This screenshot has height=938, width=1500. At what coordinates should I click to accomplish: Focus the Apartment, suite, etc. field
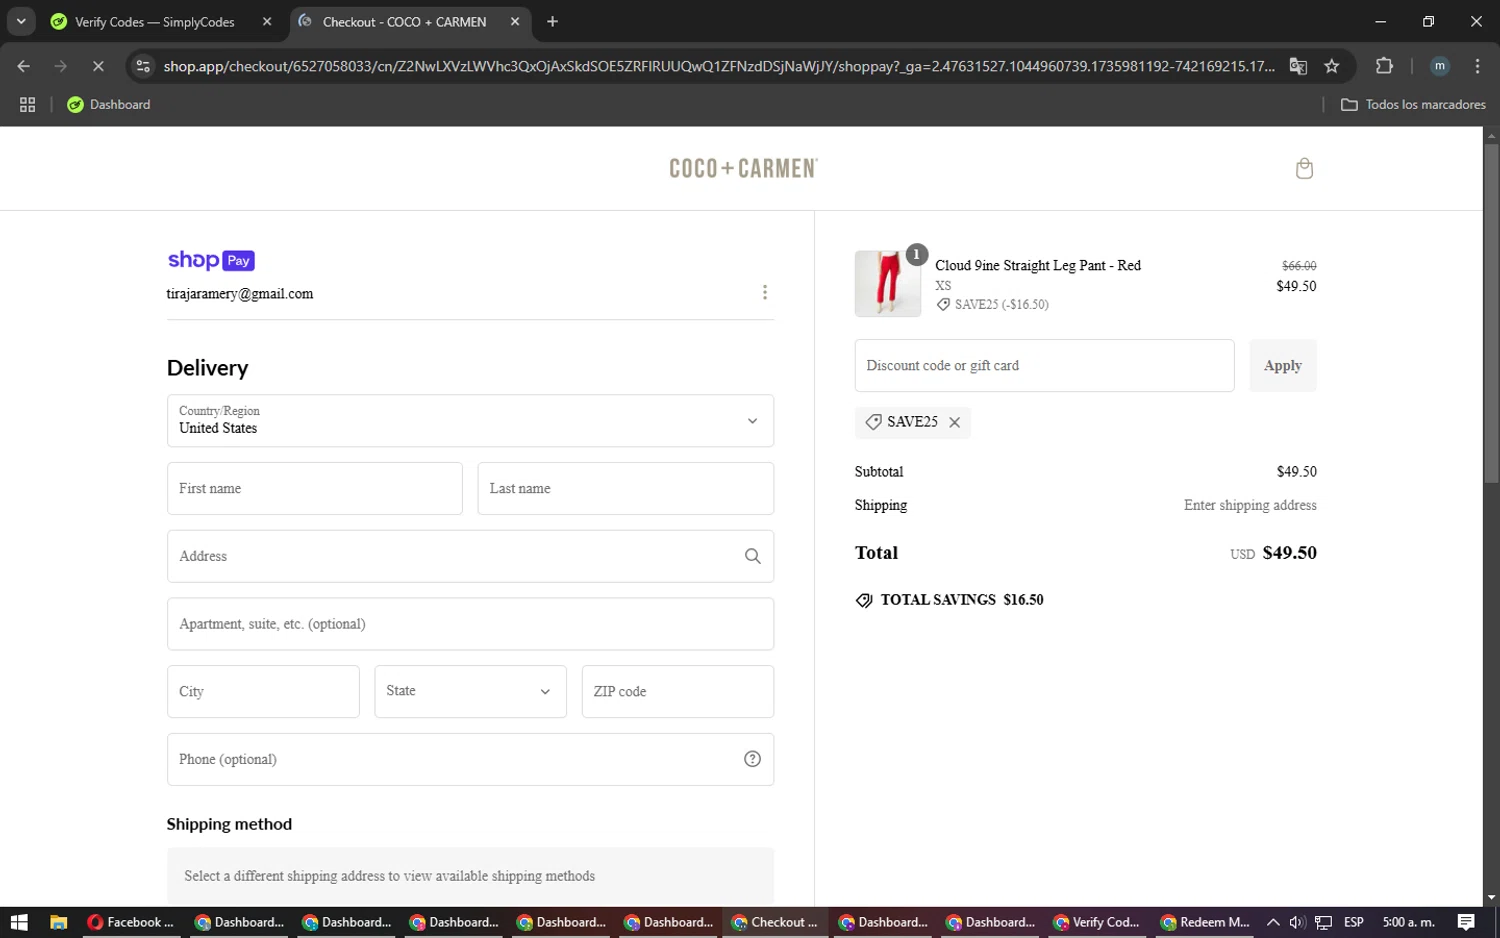(470, 624)
